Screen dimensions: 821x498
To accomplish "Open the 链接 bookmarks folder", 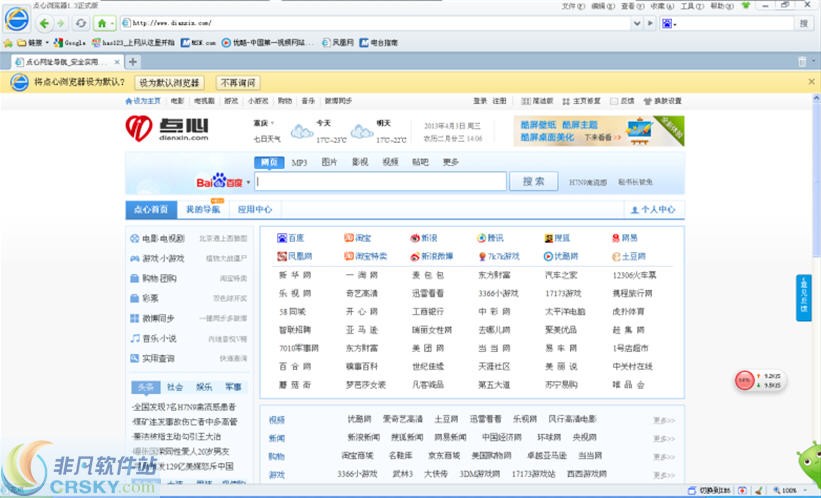I will point(32,42).
